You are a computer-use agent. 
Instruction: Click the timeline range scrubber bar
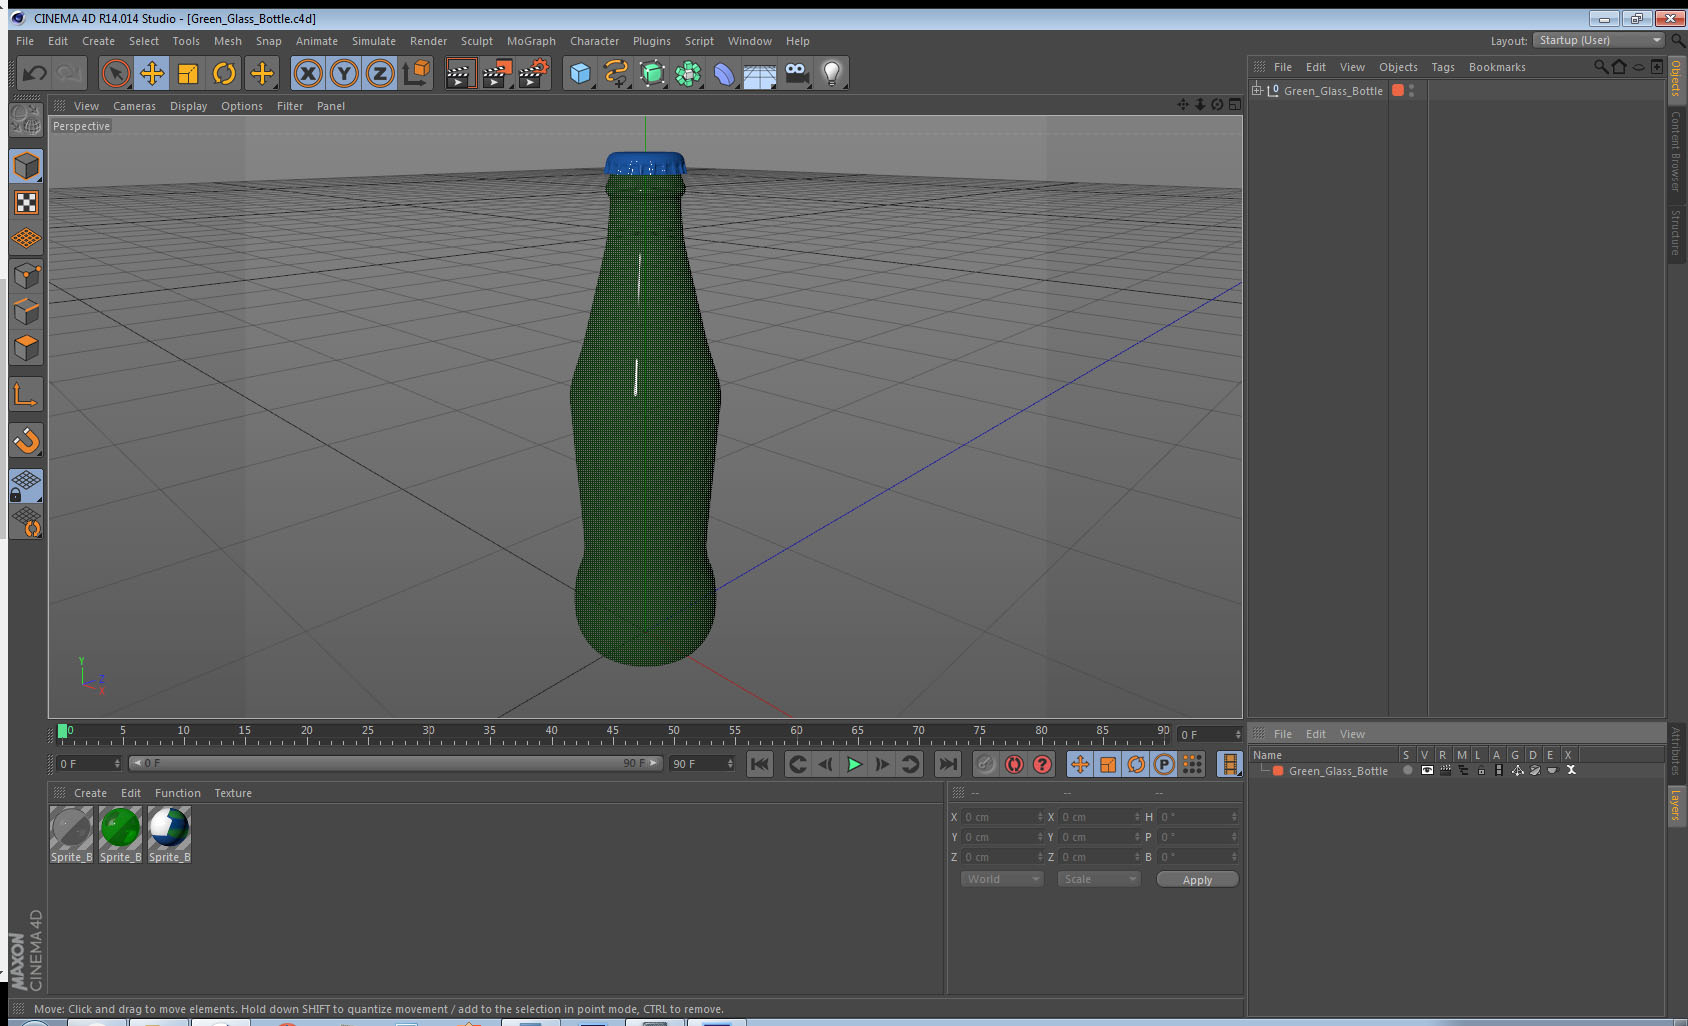click(396, 763)
